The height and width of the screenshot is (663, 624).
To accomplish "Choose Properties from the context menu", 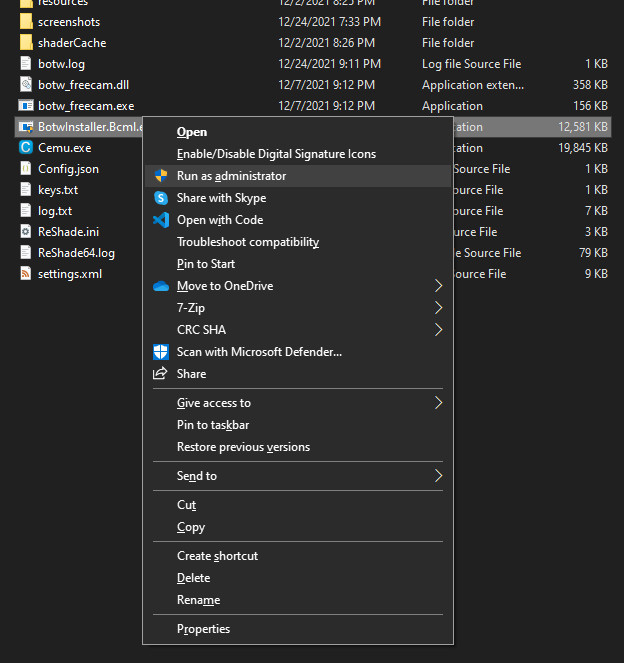I will click(203, 629).
